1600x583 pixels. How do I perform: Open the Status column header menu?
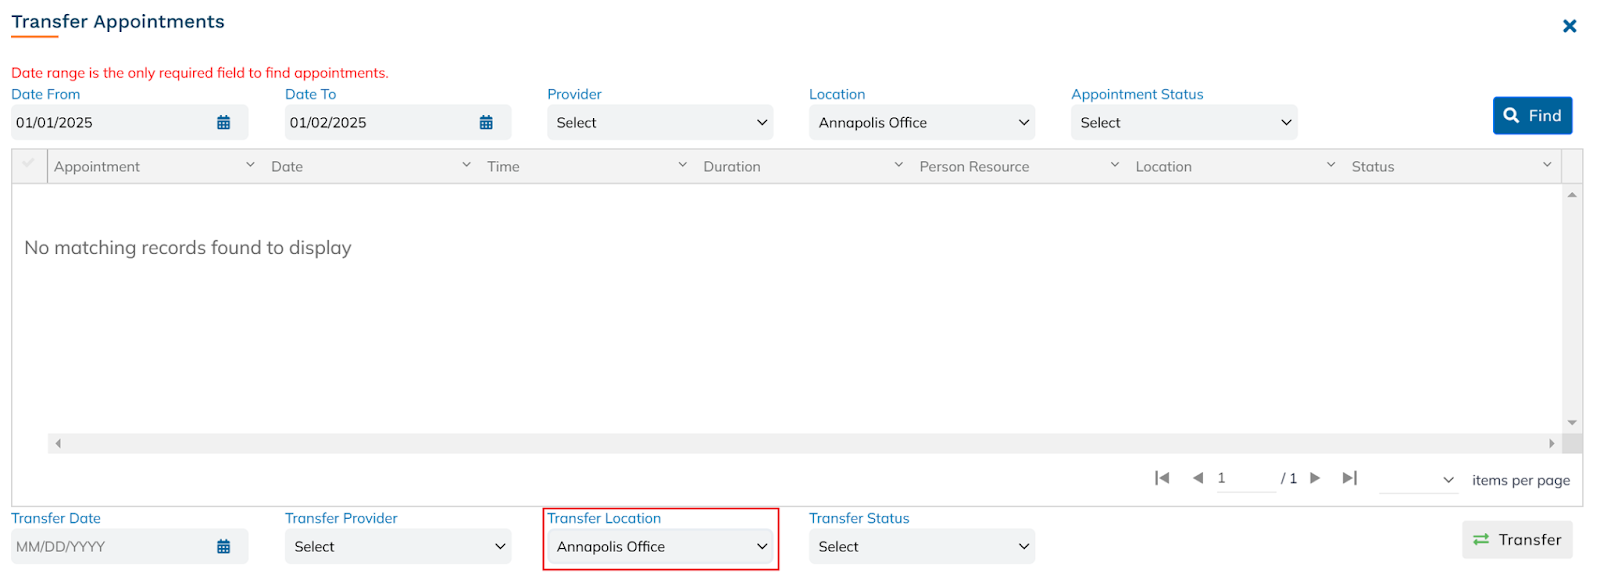click(x=1547, y=165)
